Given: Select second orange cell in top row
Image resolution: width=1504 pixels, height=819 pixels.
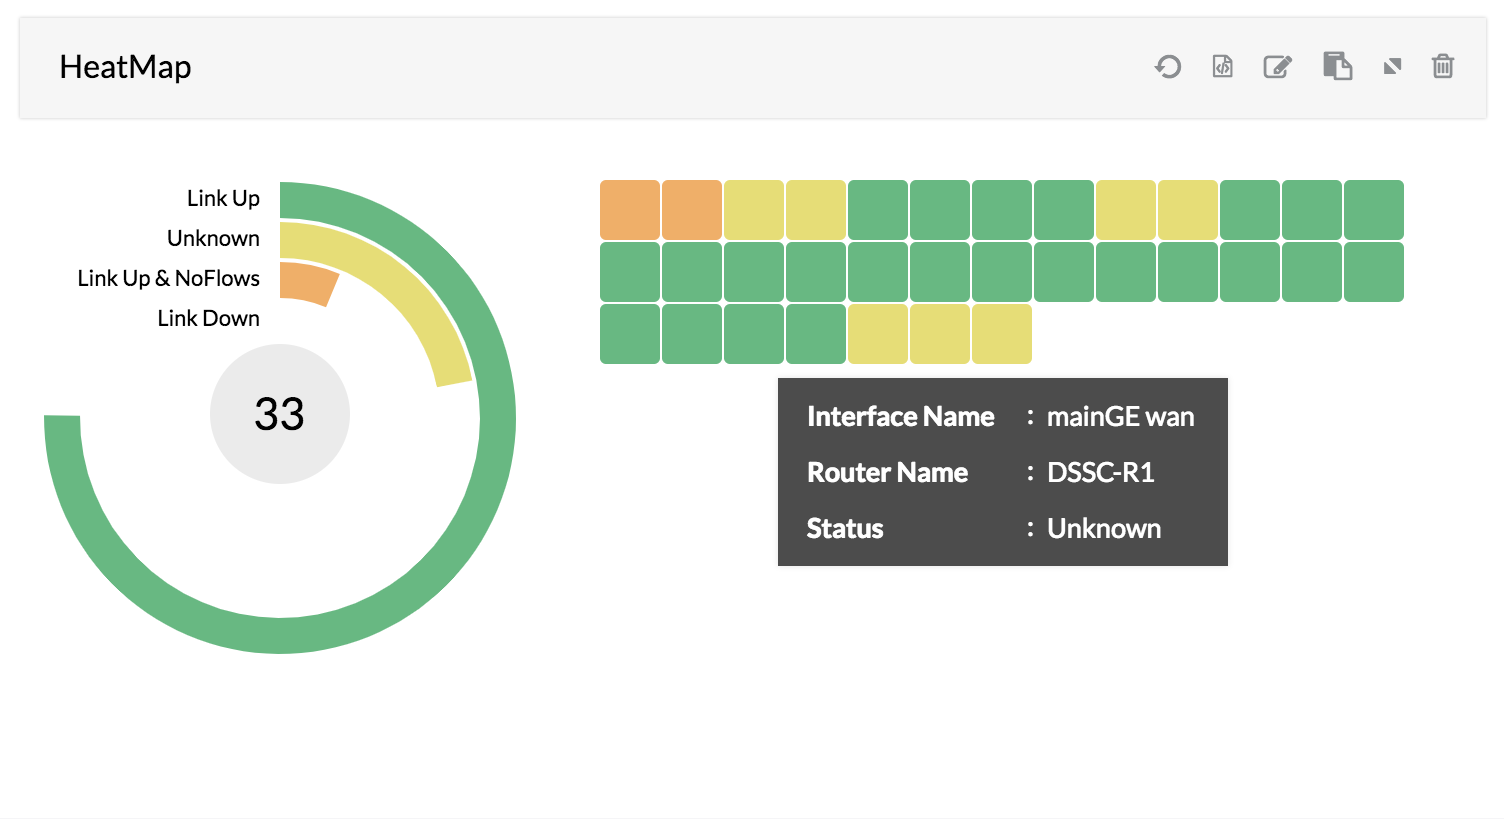Looking at the screenshot, I should pos(692,210).
